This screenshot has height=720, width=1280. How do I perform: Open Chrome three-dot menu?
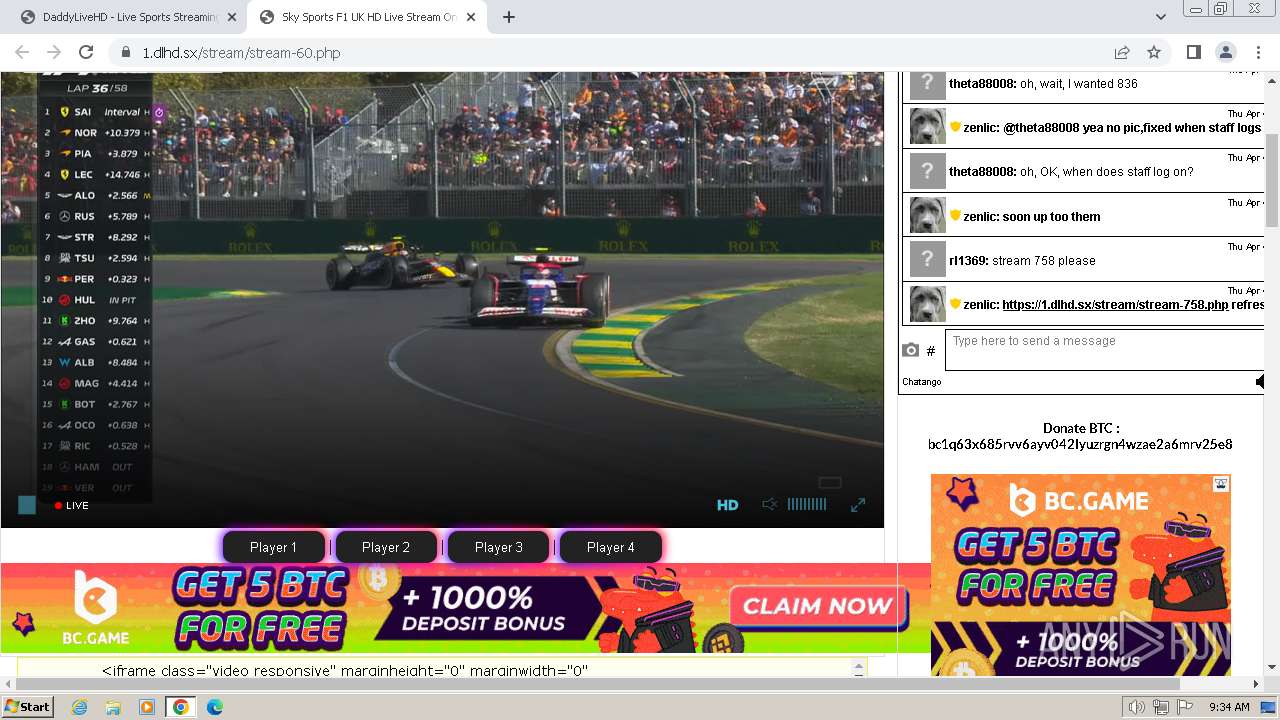click(1257, 53)
